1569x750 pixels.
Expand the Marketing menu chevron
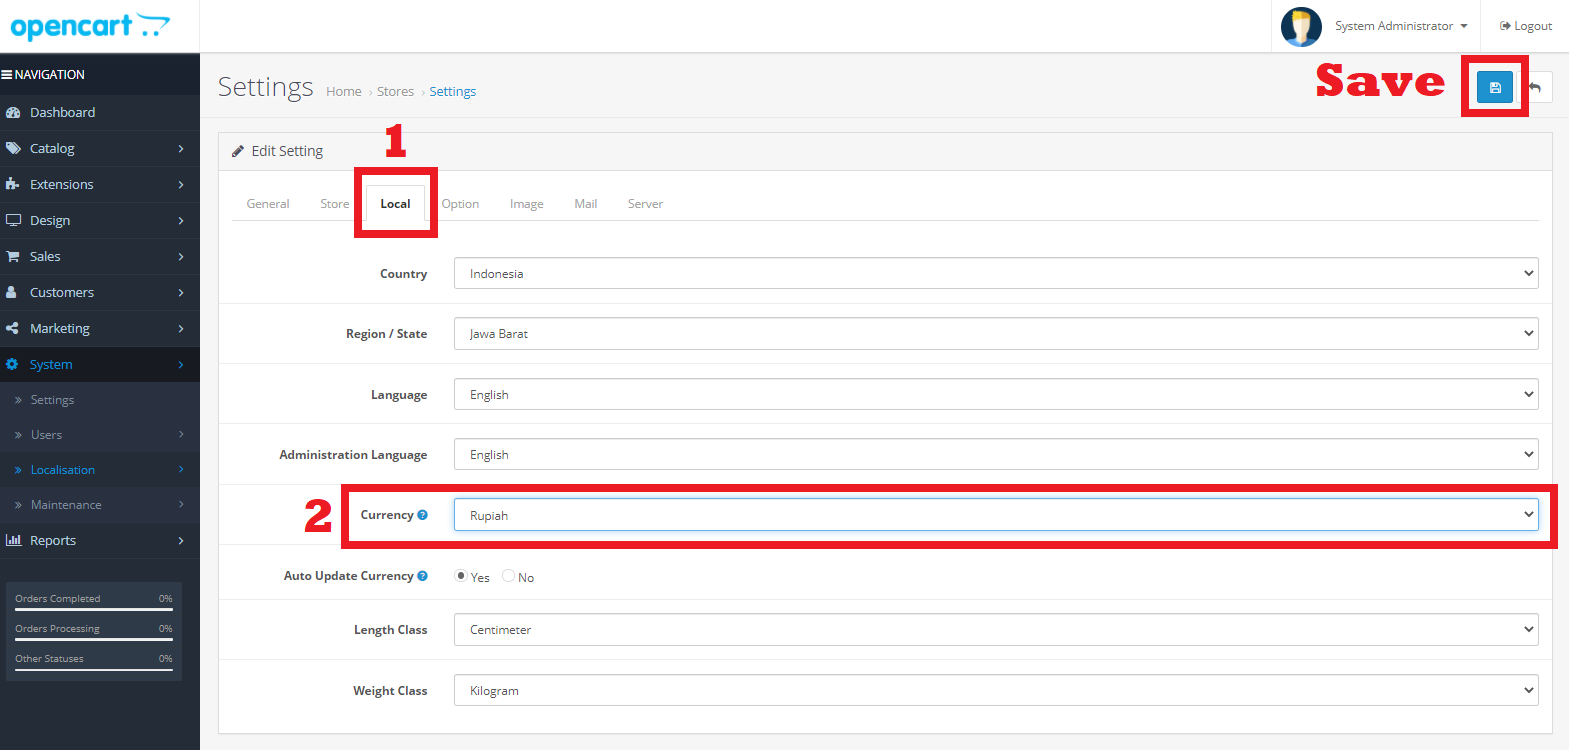[x=181, y=328]
